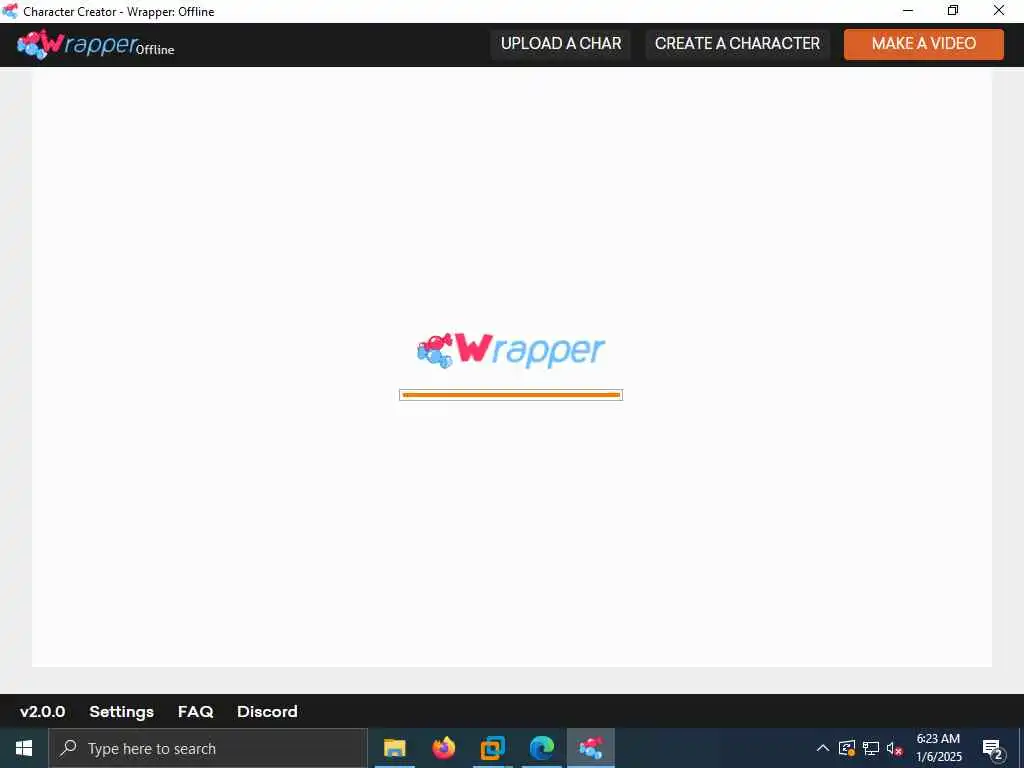Open File Explorer from taskbar

pyautogui.click(x=394, y=748)
